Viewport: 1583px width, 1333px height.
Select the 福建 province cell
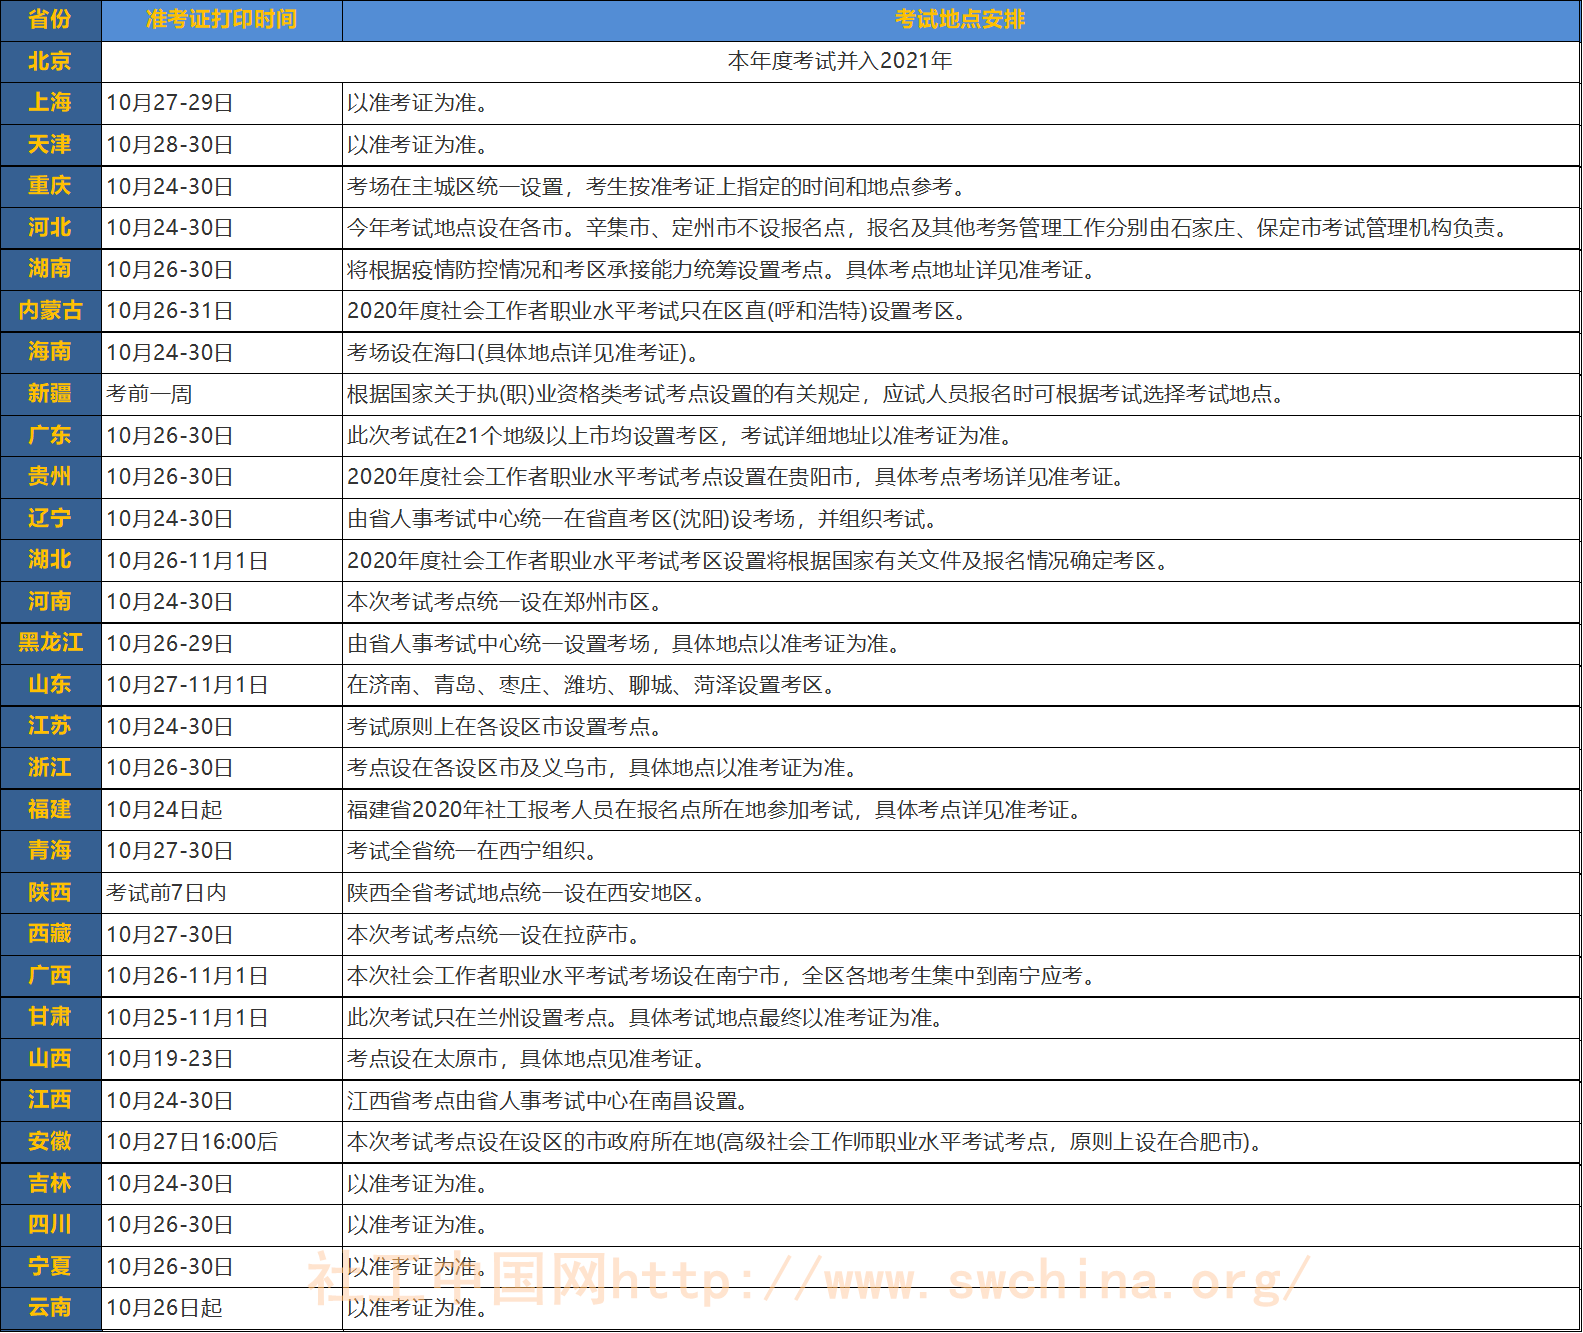click(x=50, y=809)
